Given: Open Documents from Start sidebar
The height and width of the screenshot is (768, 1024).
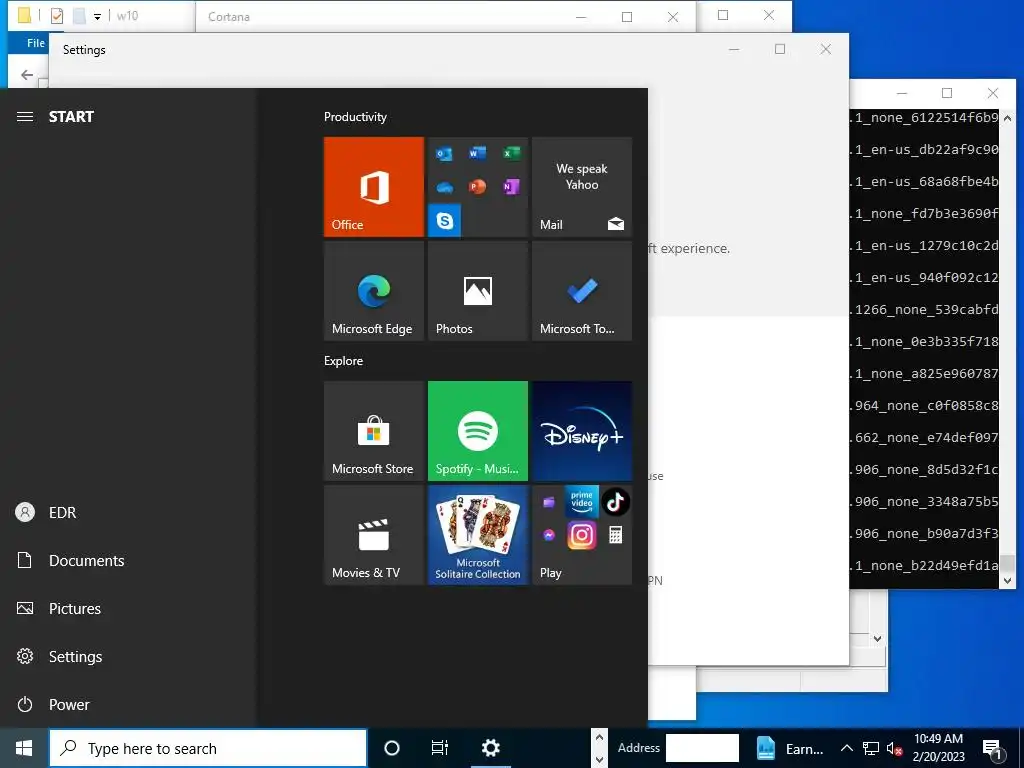Looking at the screenshot, I should [x=127, y=560].
